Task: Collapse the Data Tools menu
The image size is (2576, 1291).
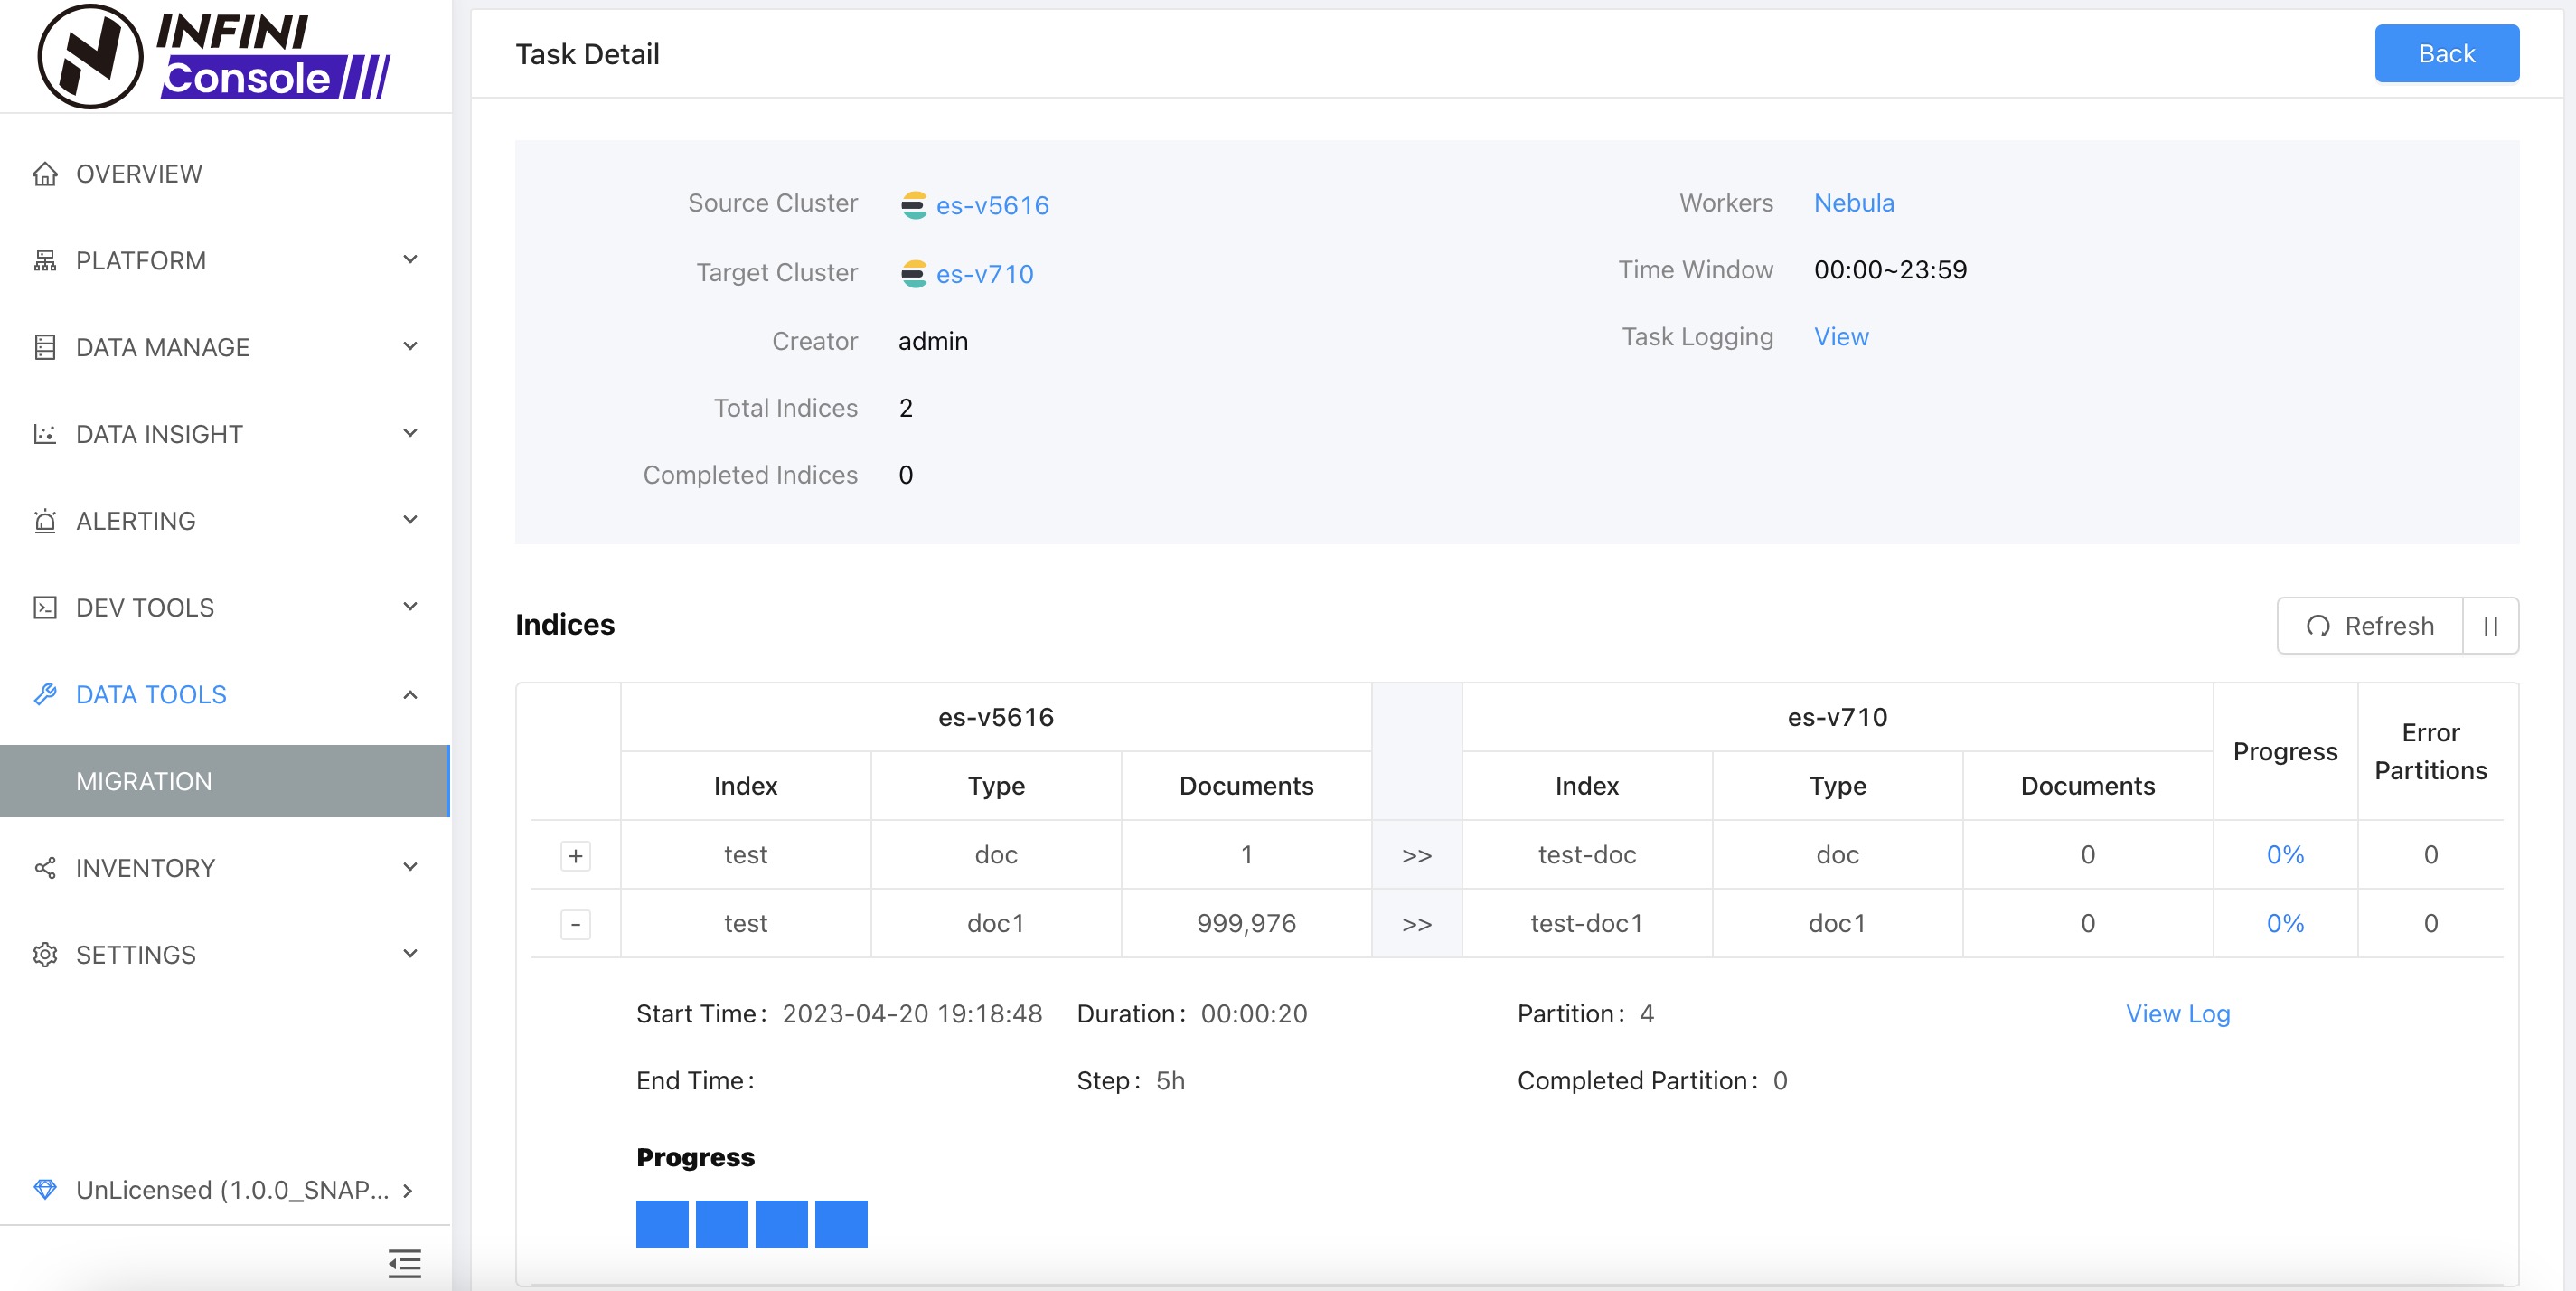Action: (x=410, y=695)
